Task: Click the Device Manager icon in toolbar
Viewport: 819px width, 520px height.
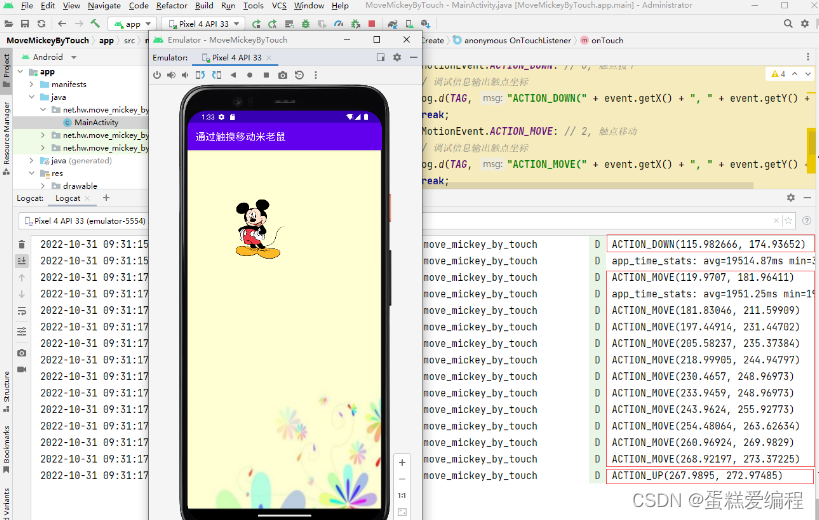Action: pos(410,24)
